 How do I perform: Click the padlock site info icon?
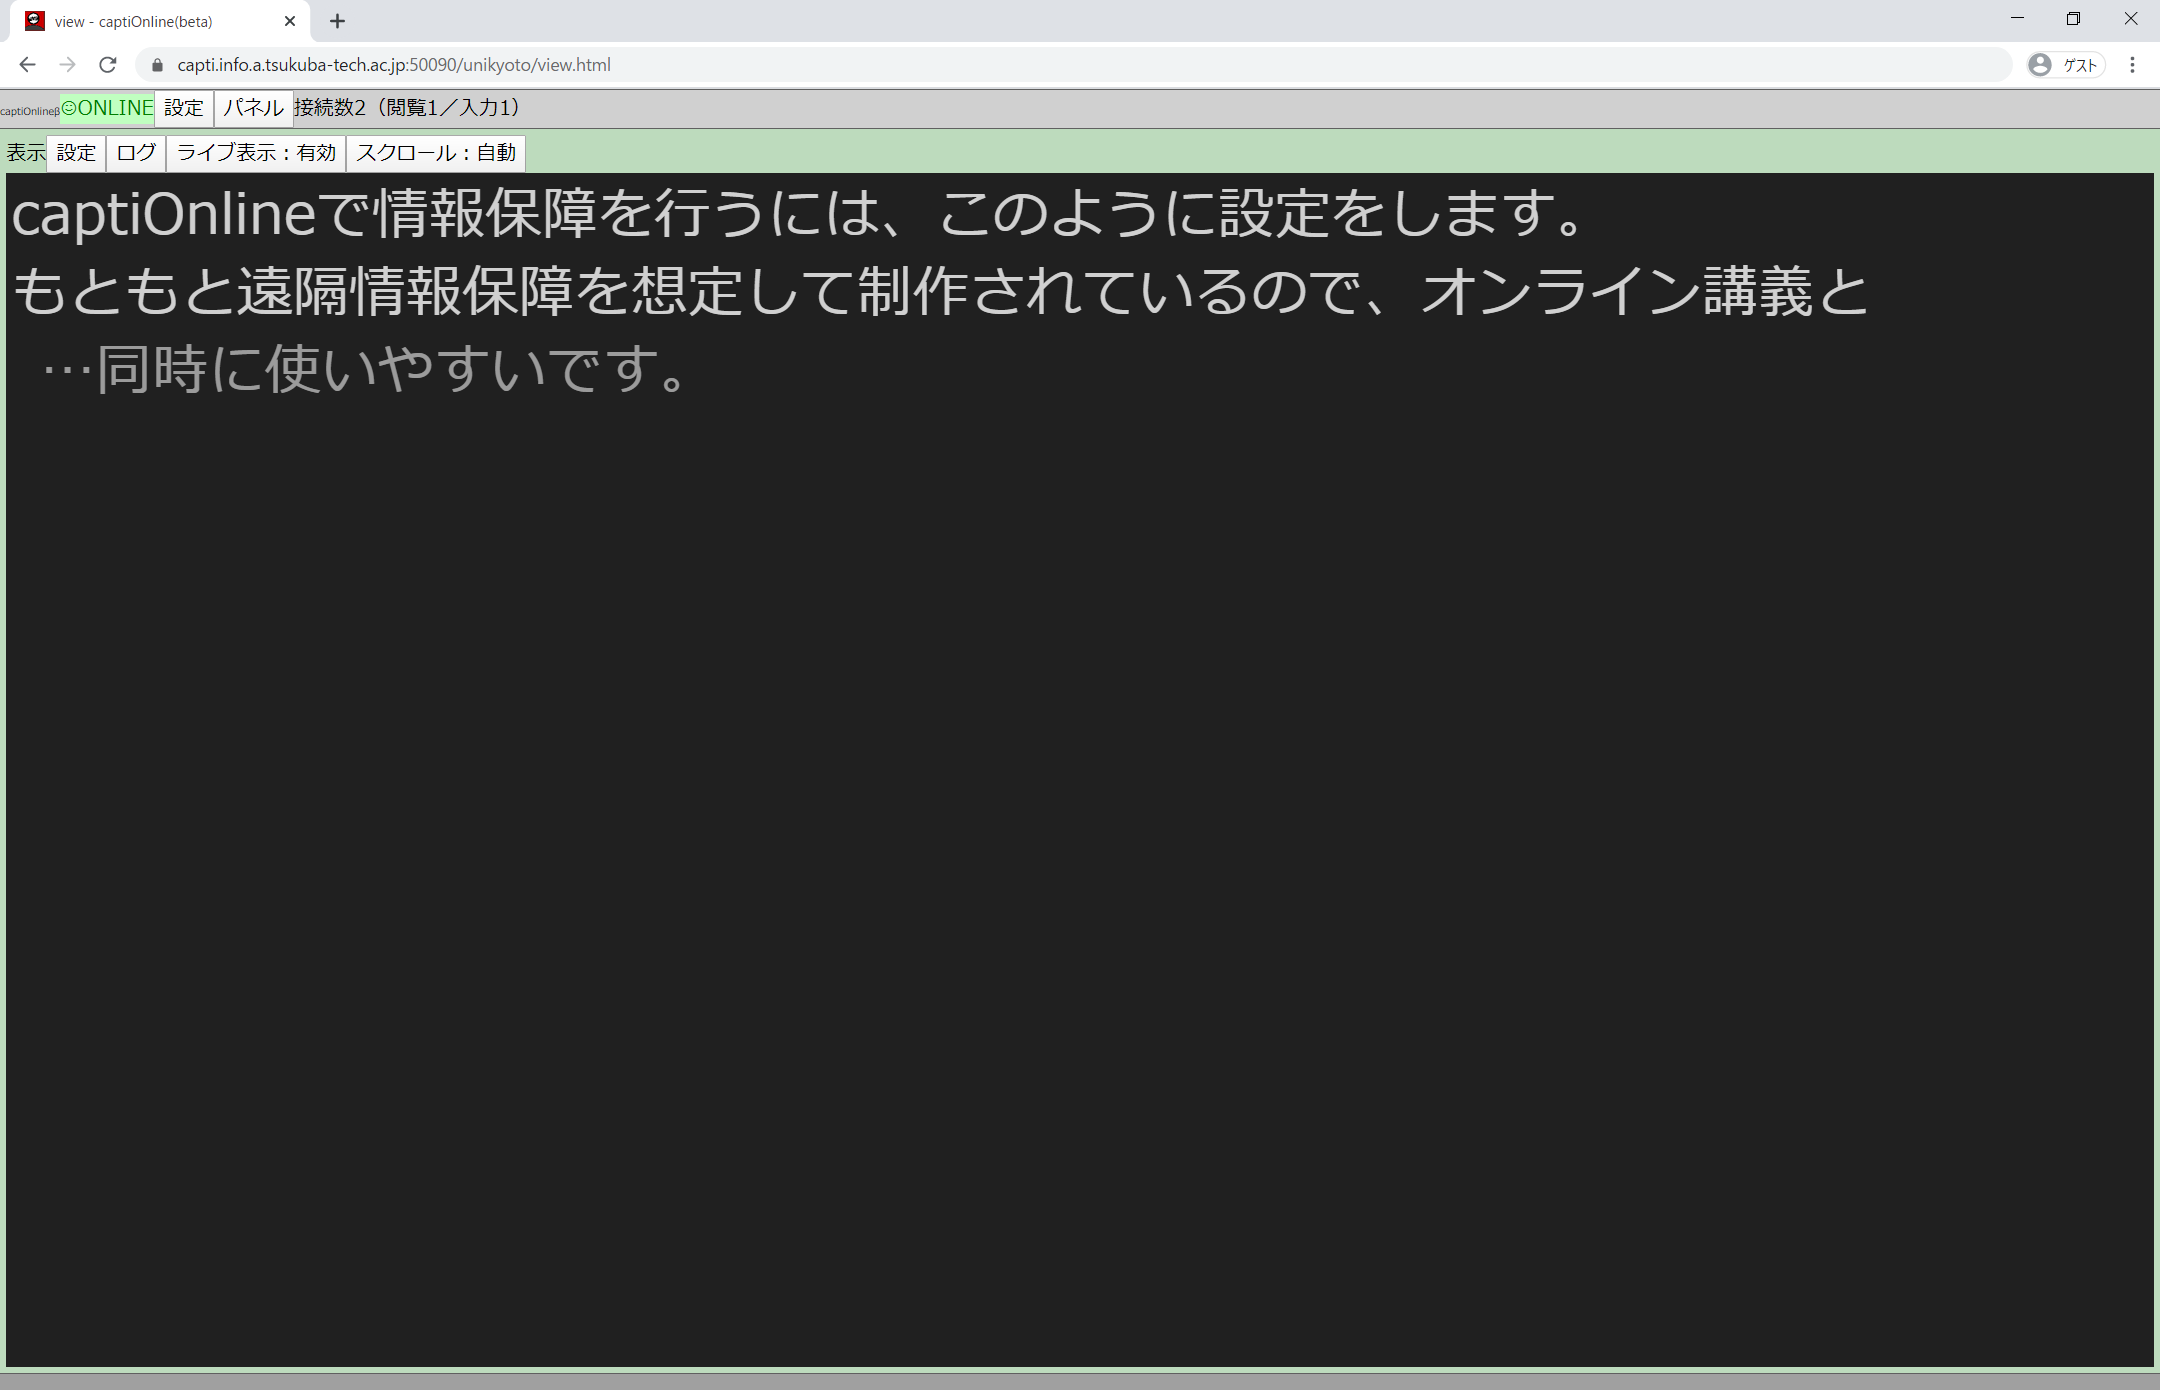pos(157,65)
